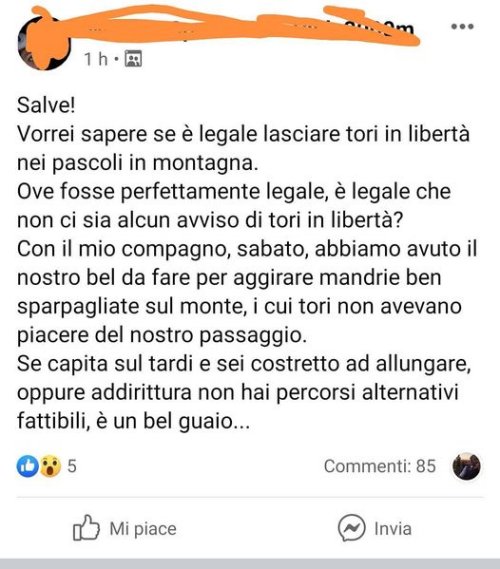This screenshot has width=500, height=569.
Task: Click the group audience privacy icon
Action: [x=133, y=59]
